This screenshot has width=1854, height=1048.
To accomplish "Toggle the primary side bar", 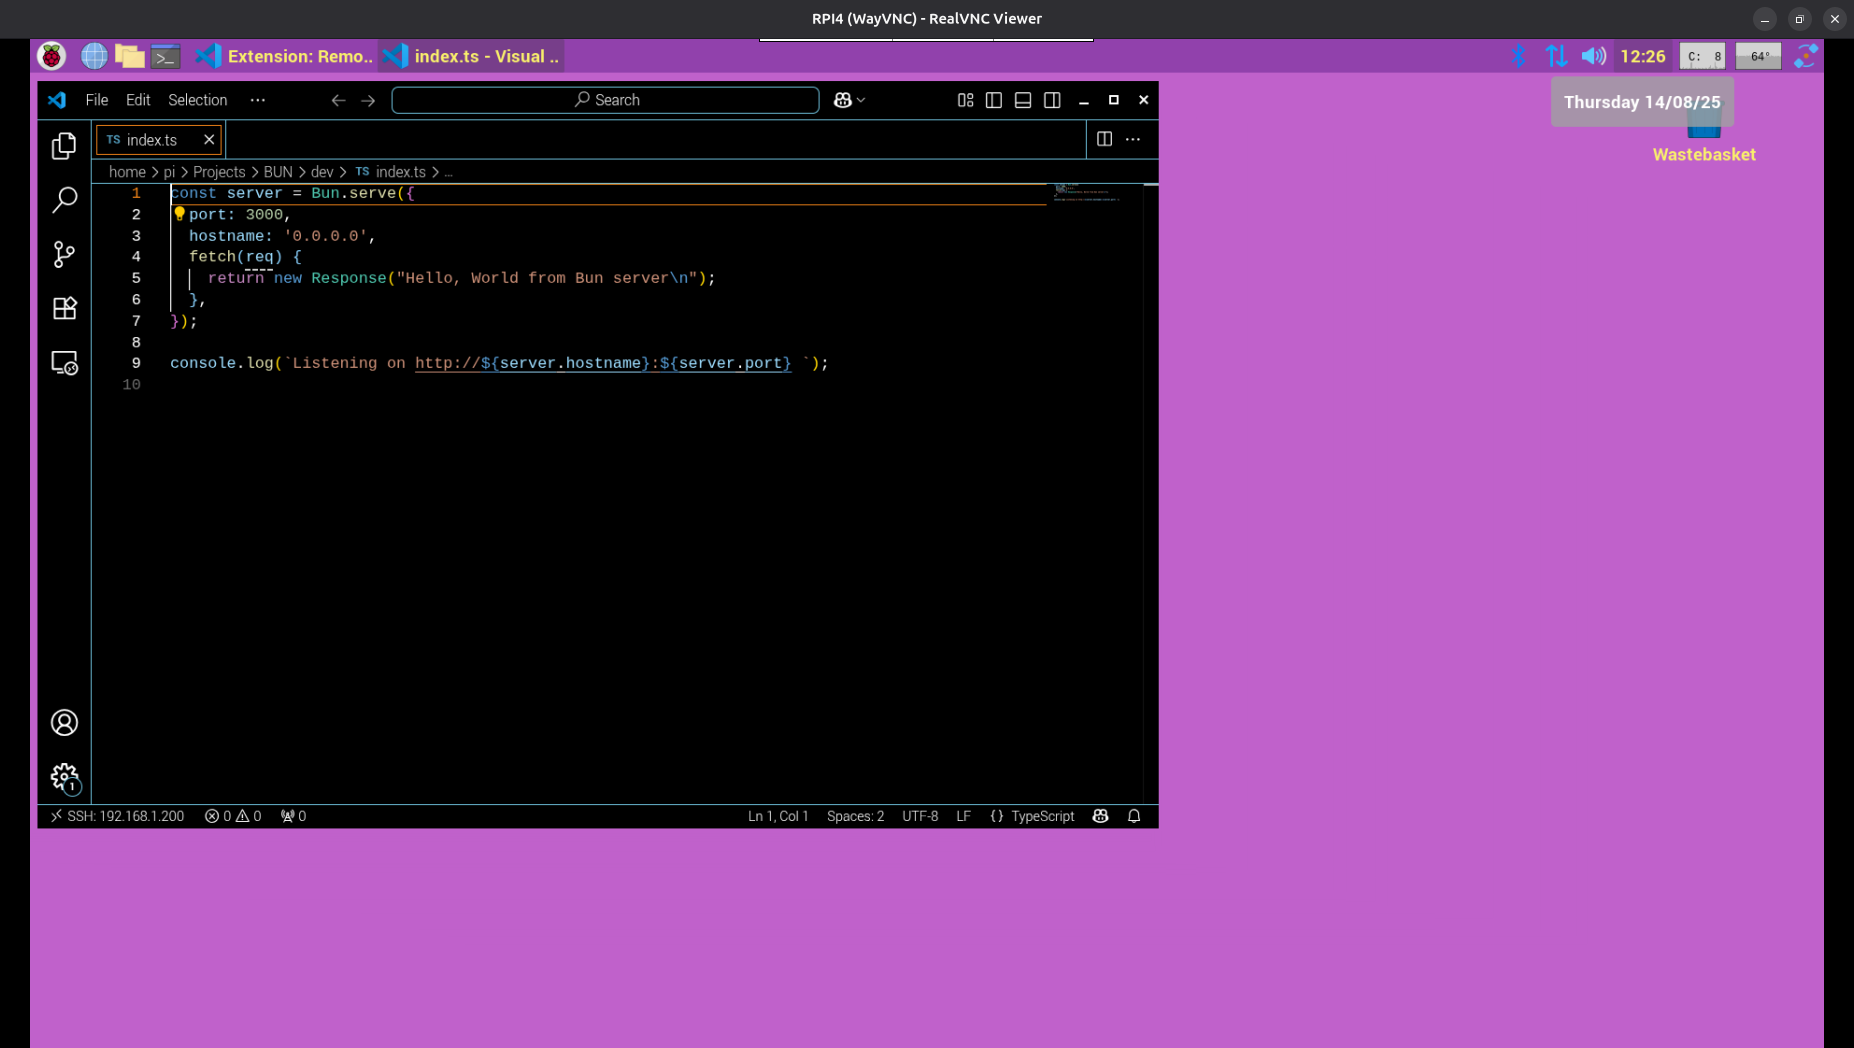I will click(x=994, y=100).
